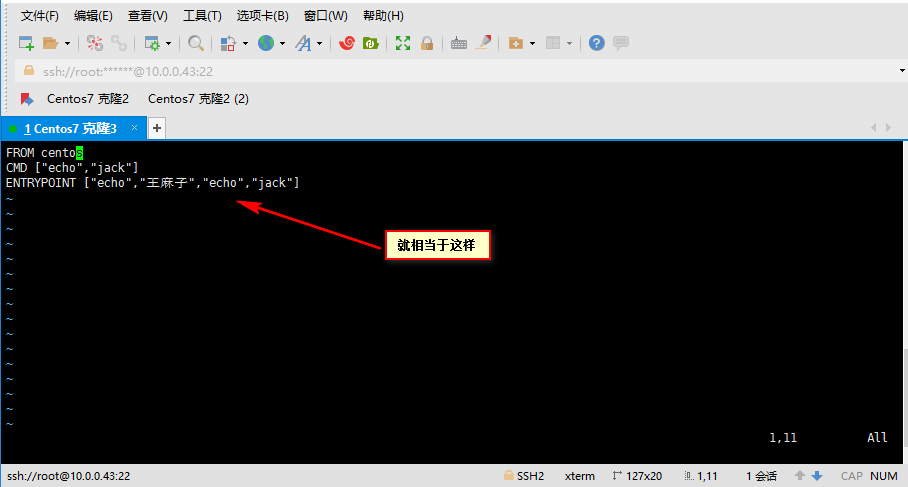Expand the Open Session dropdown arrow

[x=67, y=43]
